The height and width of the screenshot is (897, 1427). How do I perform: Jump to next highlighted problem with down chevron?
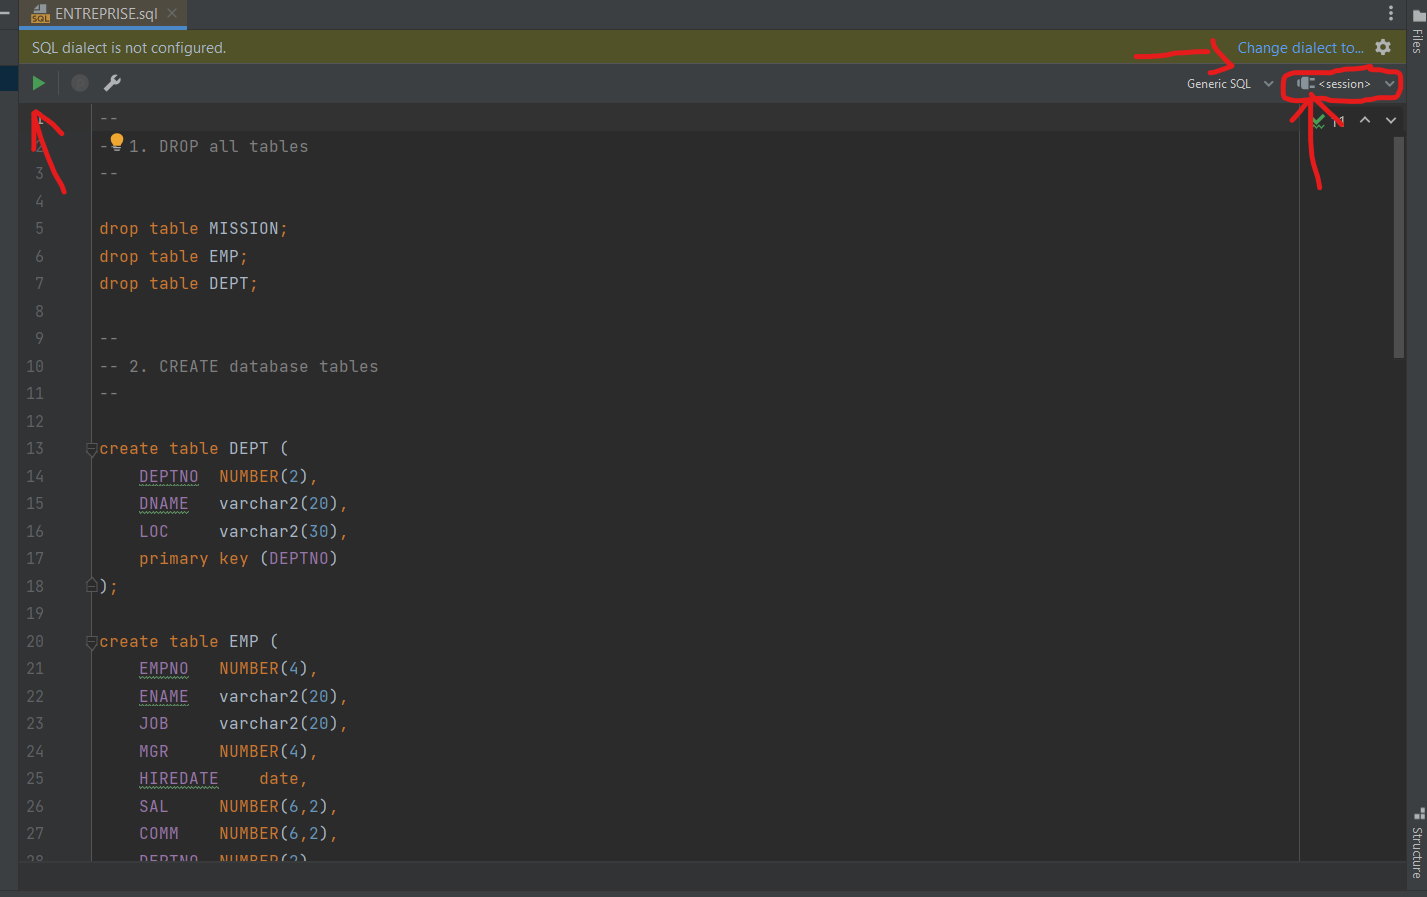click(x=1391, y=120)
